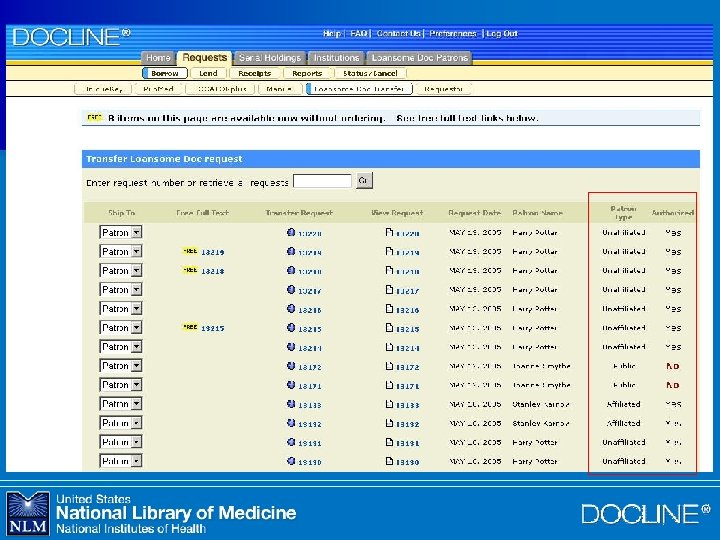Open the Preferences link
This screenshot has width=720, height=540.
pyautogui.click(x=453, y=34)
